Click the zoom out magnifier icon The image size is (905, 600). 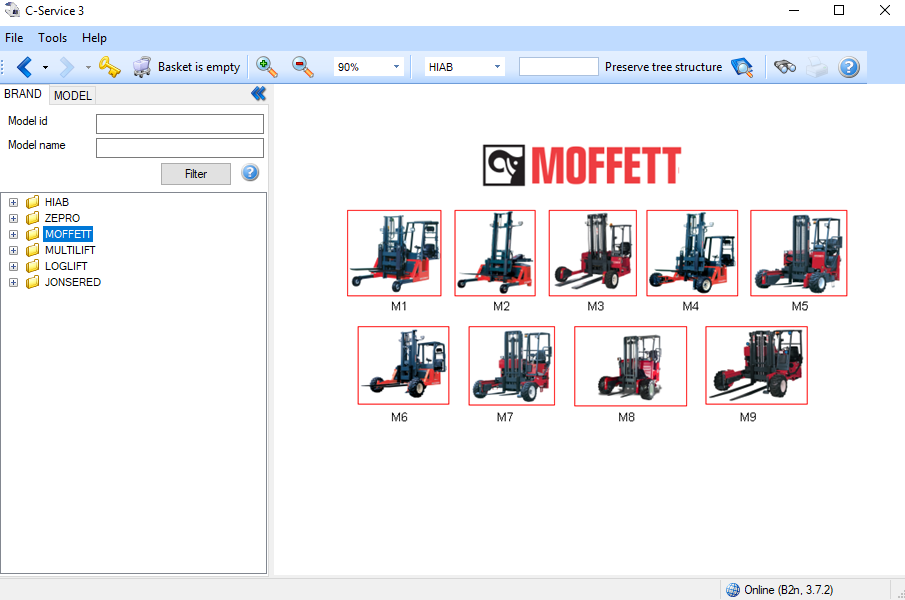pyautogui.click(x=303, y=67)
